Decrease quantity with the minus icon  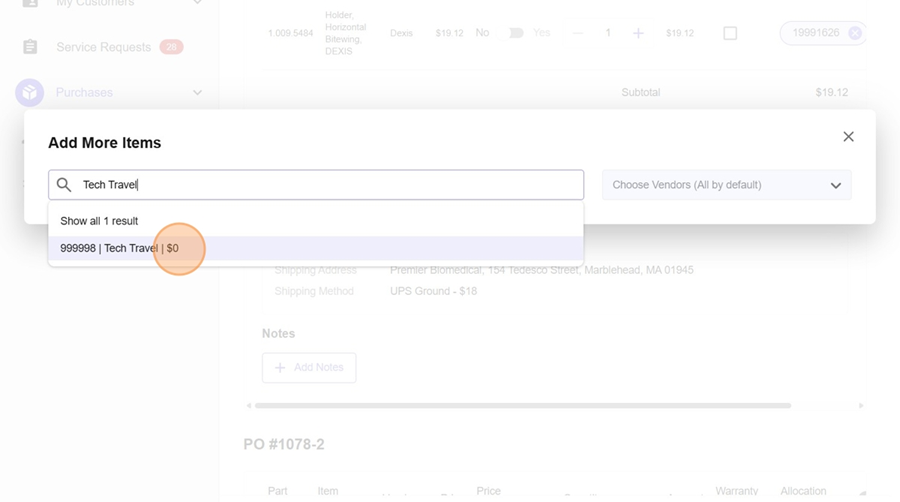(578, 33)
